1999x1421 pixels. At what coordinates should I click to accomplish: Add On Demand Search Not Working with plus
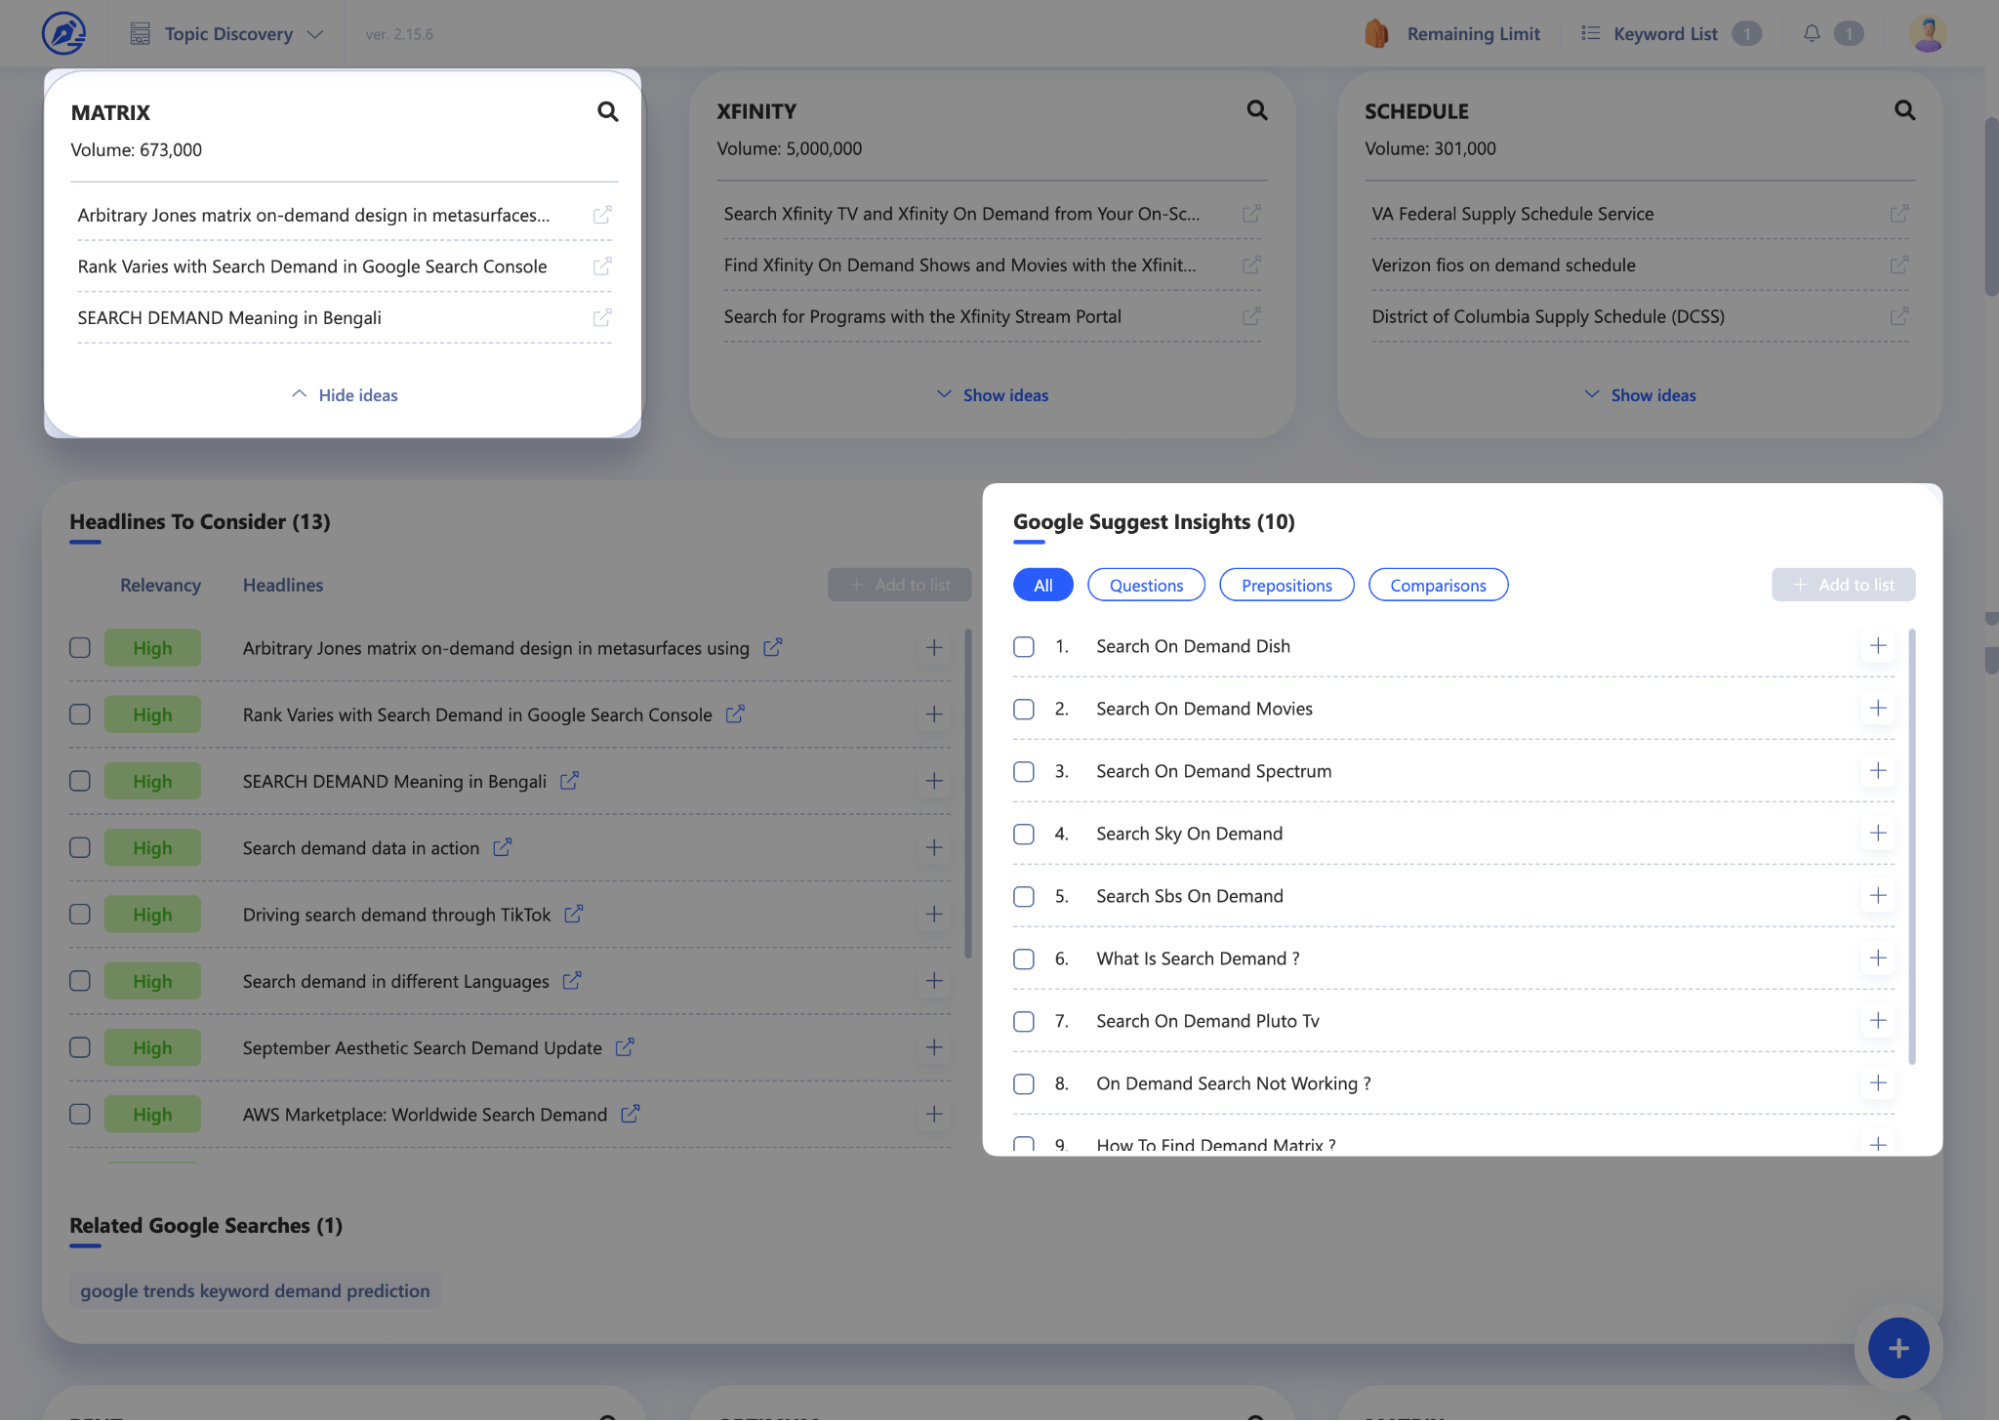pyautogui.click(x=1878, y=1083)
